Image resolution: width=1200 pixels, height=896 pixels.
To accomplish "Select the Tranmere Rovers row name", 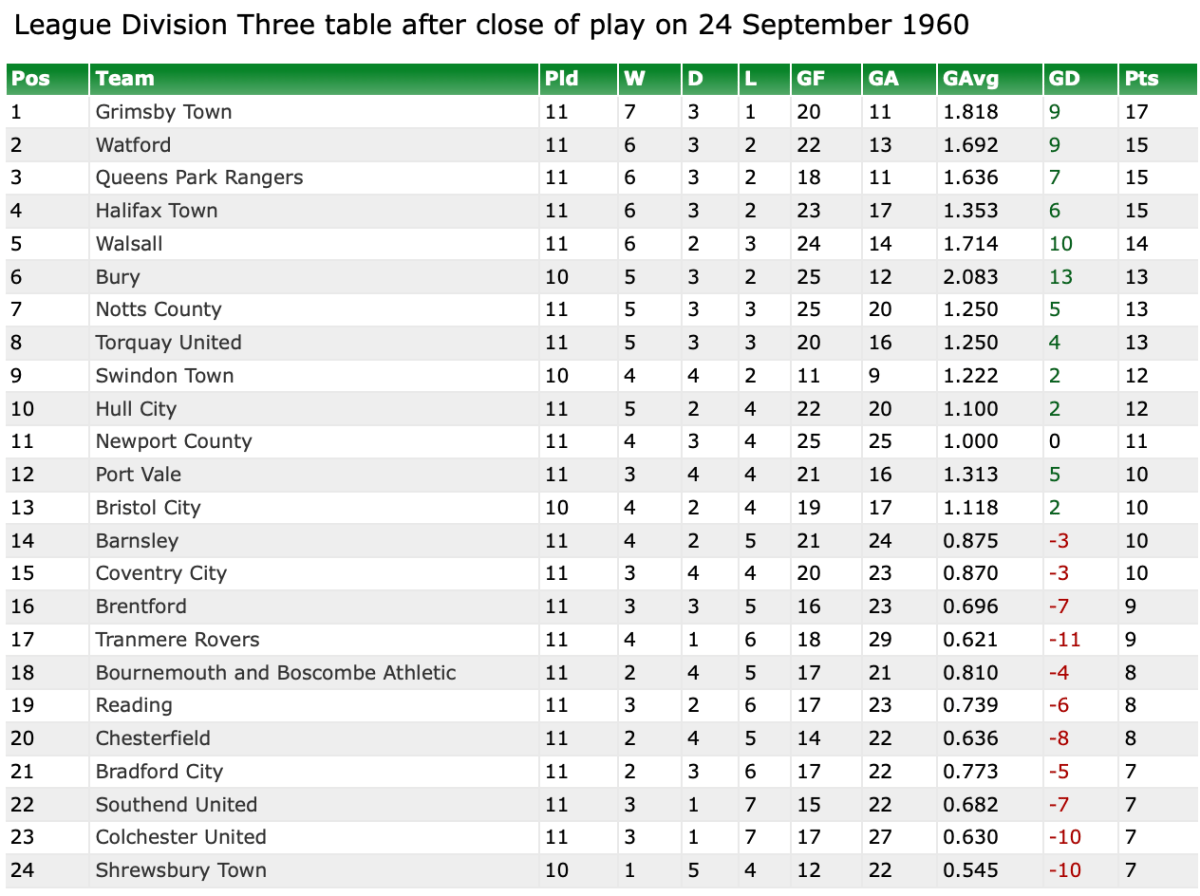I will [177, 640].
